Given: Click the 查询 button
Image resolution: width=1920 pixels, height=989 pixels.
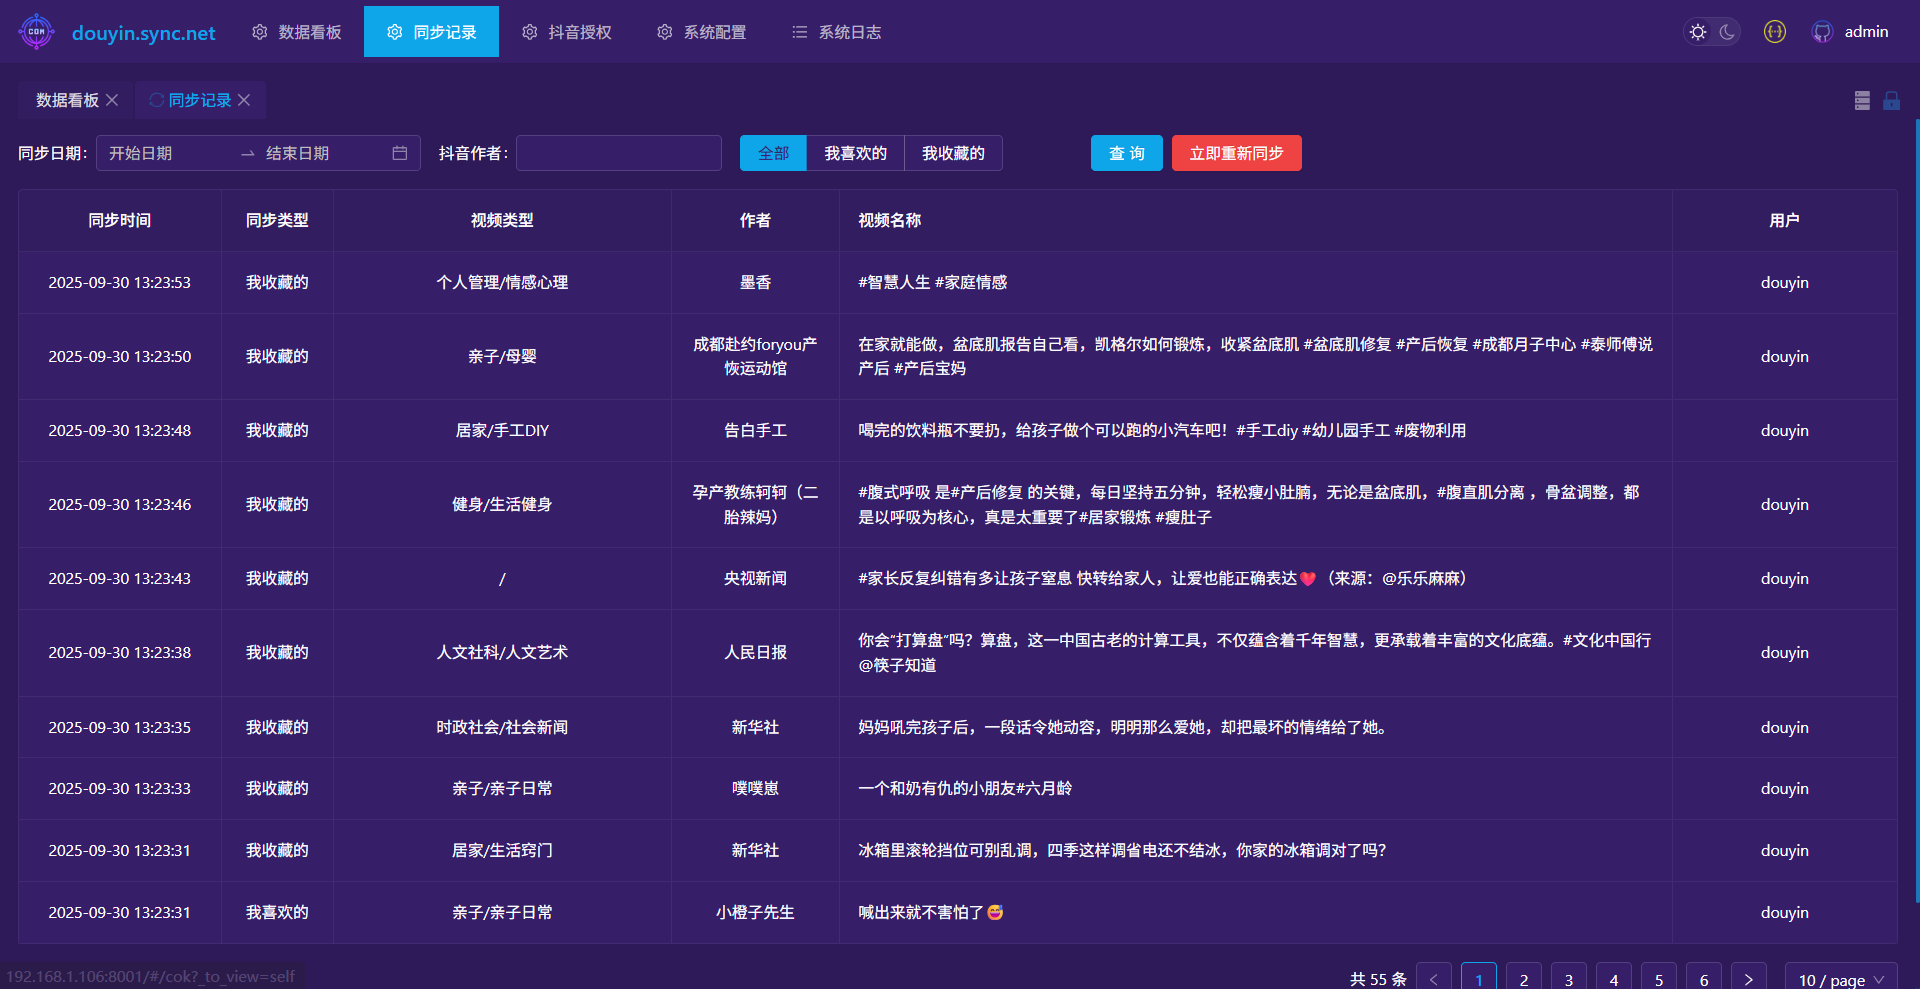Looking at the screenshot, I should click(1126, 153).
